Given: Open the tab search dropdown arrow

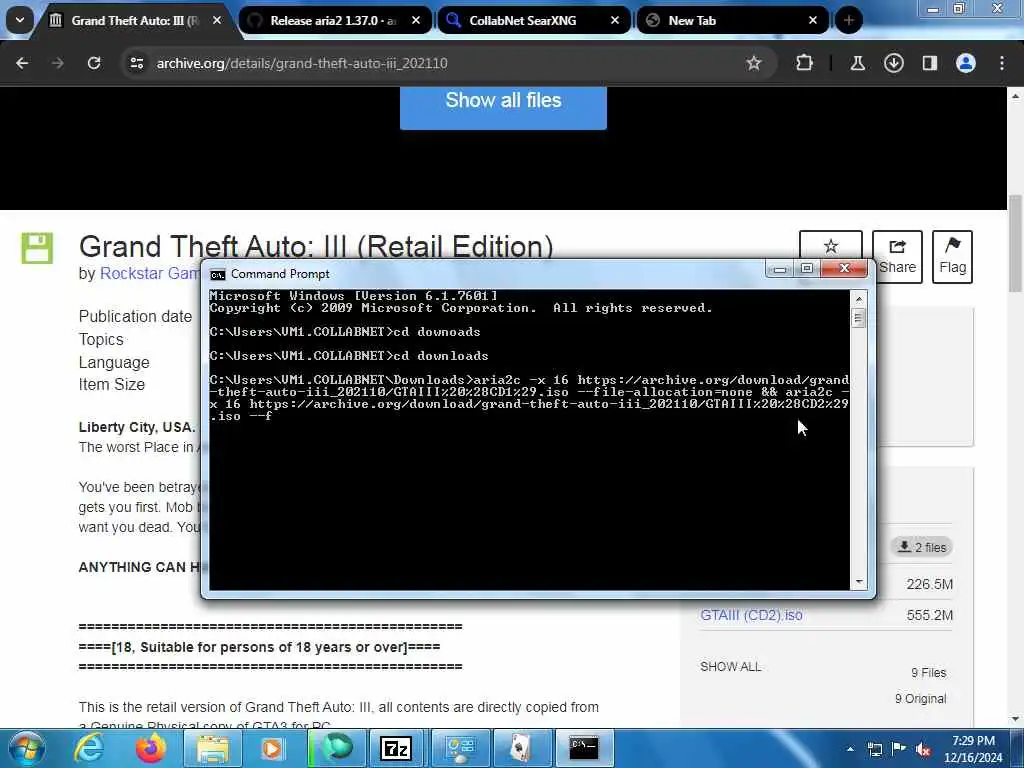Looking at the screenshot, I should point(20,20).
